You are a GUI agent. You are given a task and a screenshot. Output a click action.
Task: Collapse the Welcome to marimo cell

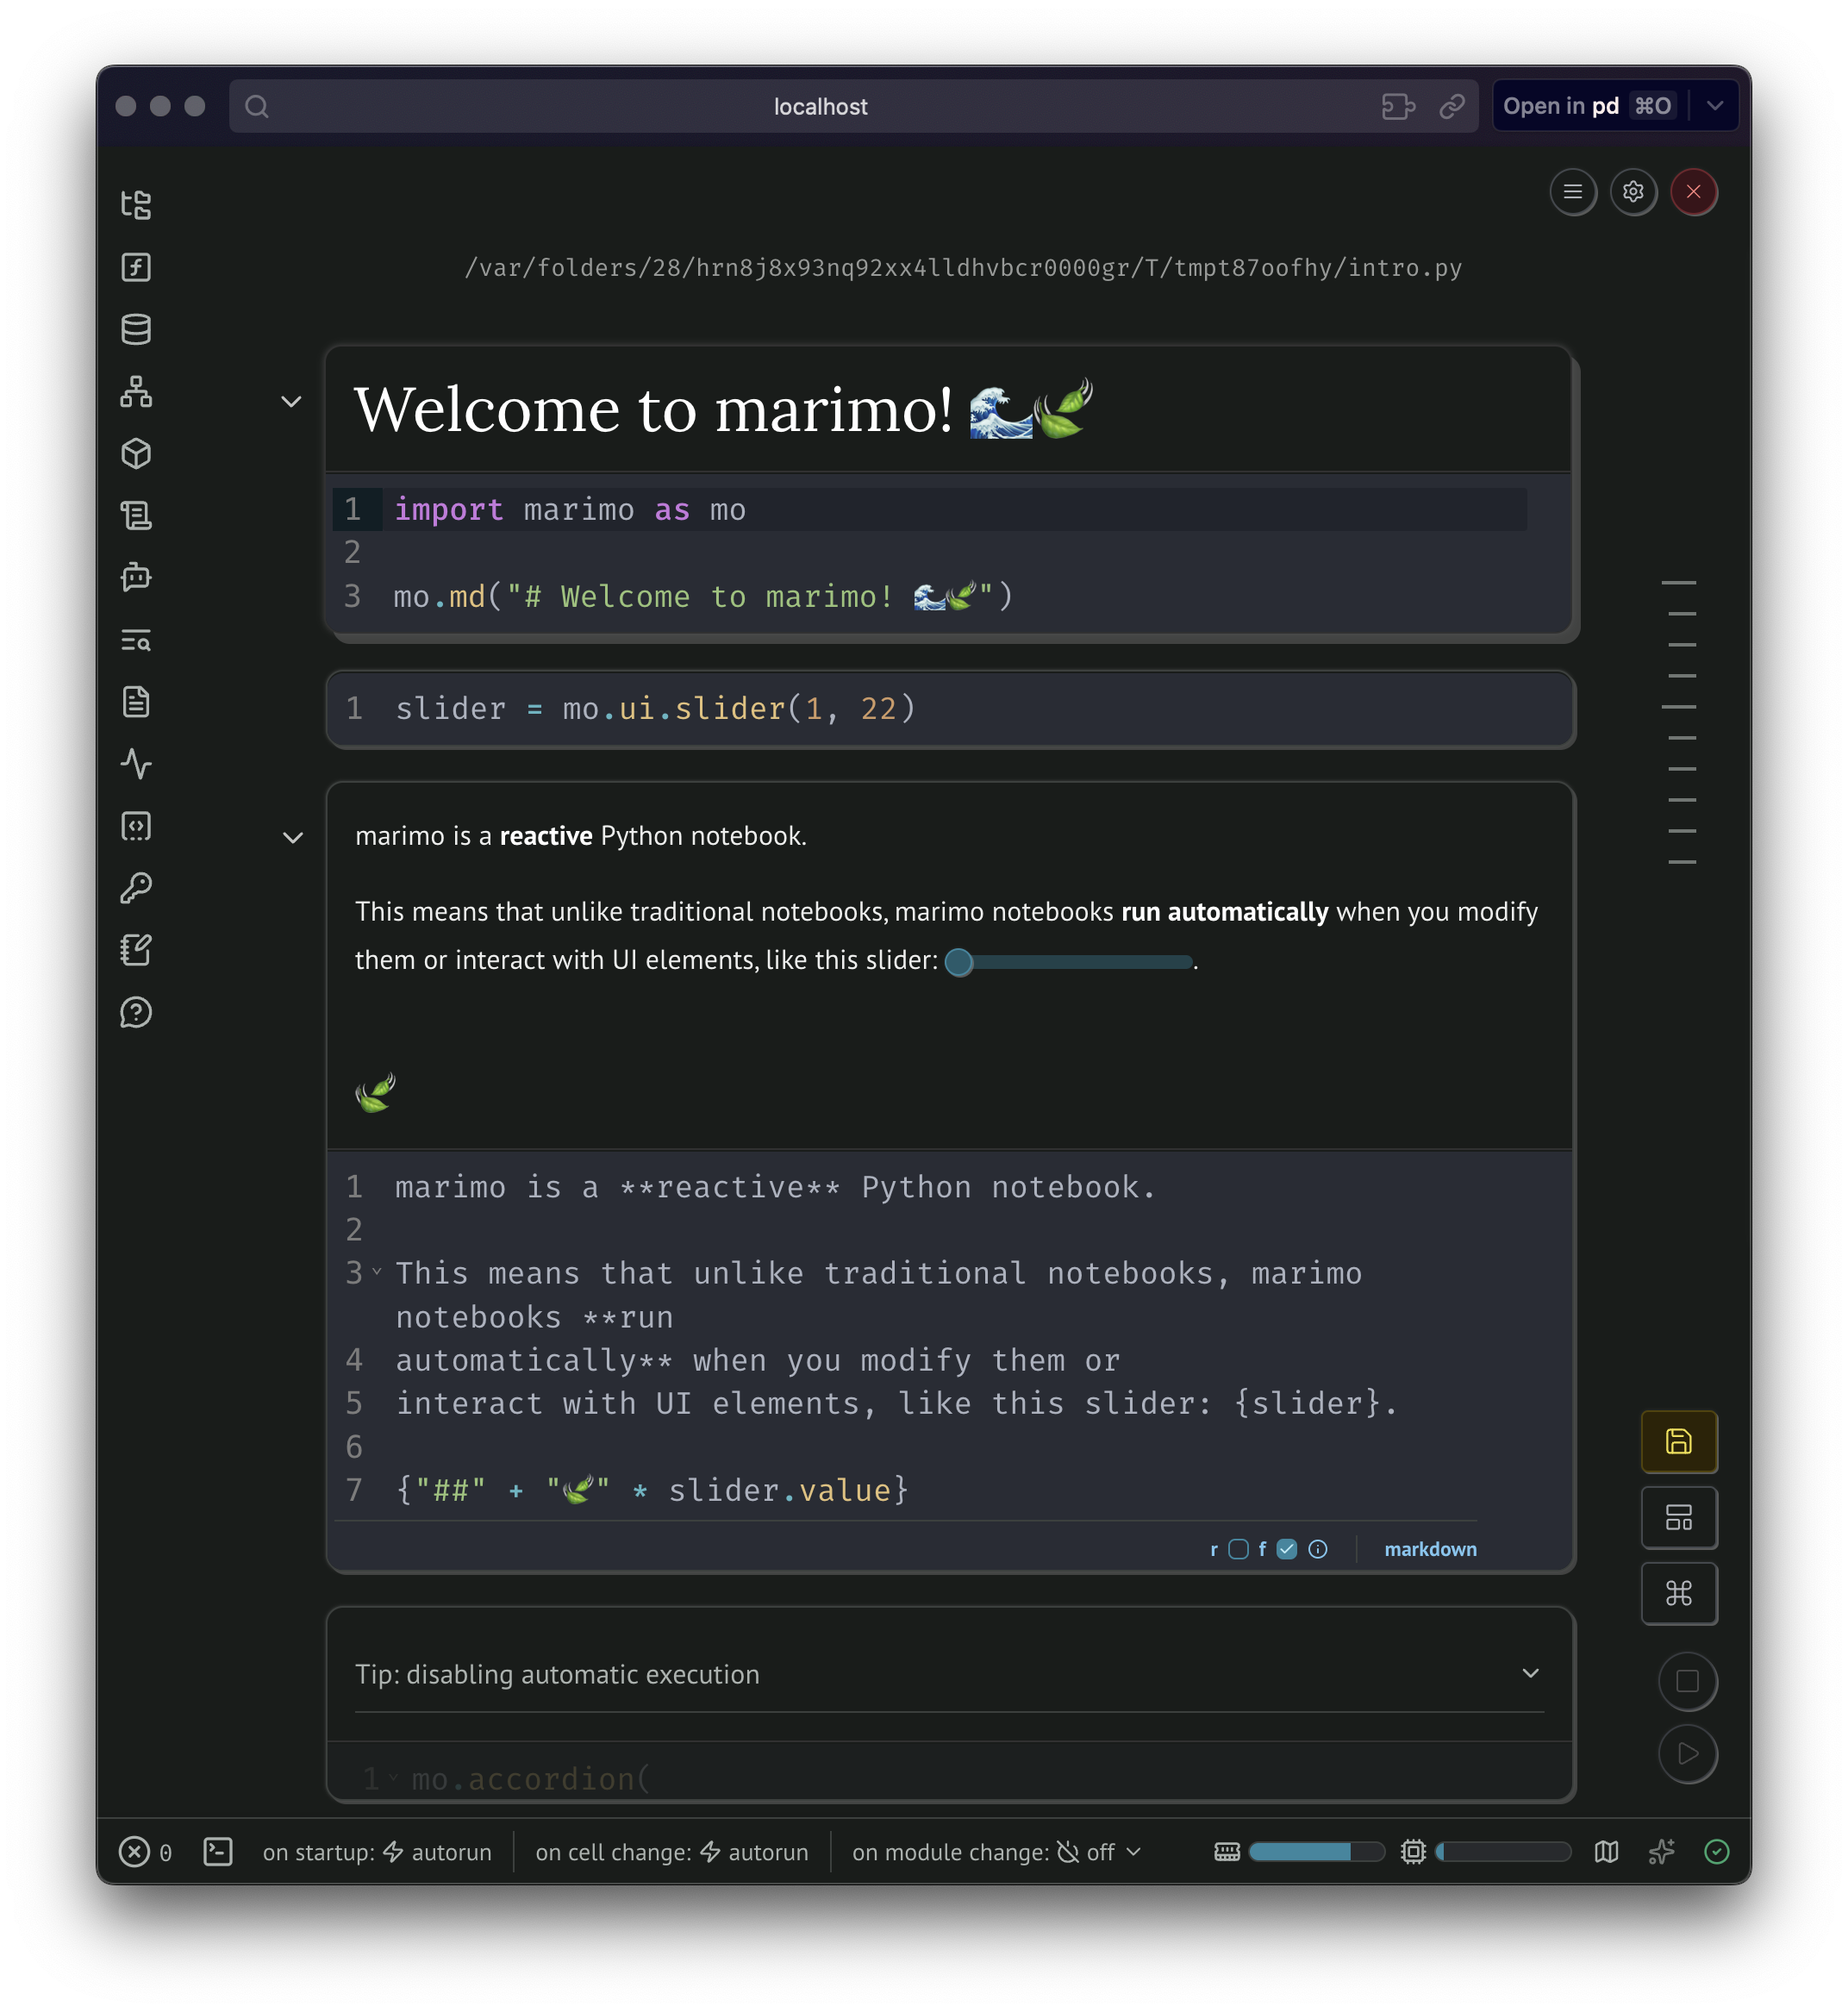[x=291, y=402]
